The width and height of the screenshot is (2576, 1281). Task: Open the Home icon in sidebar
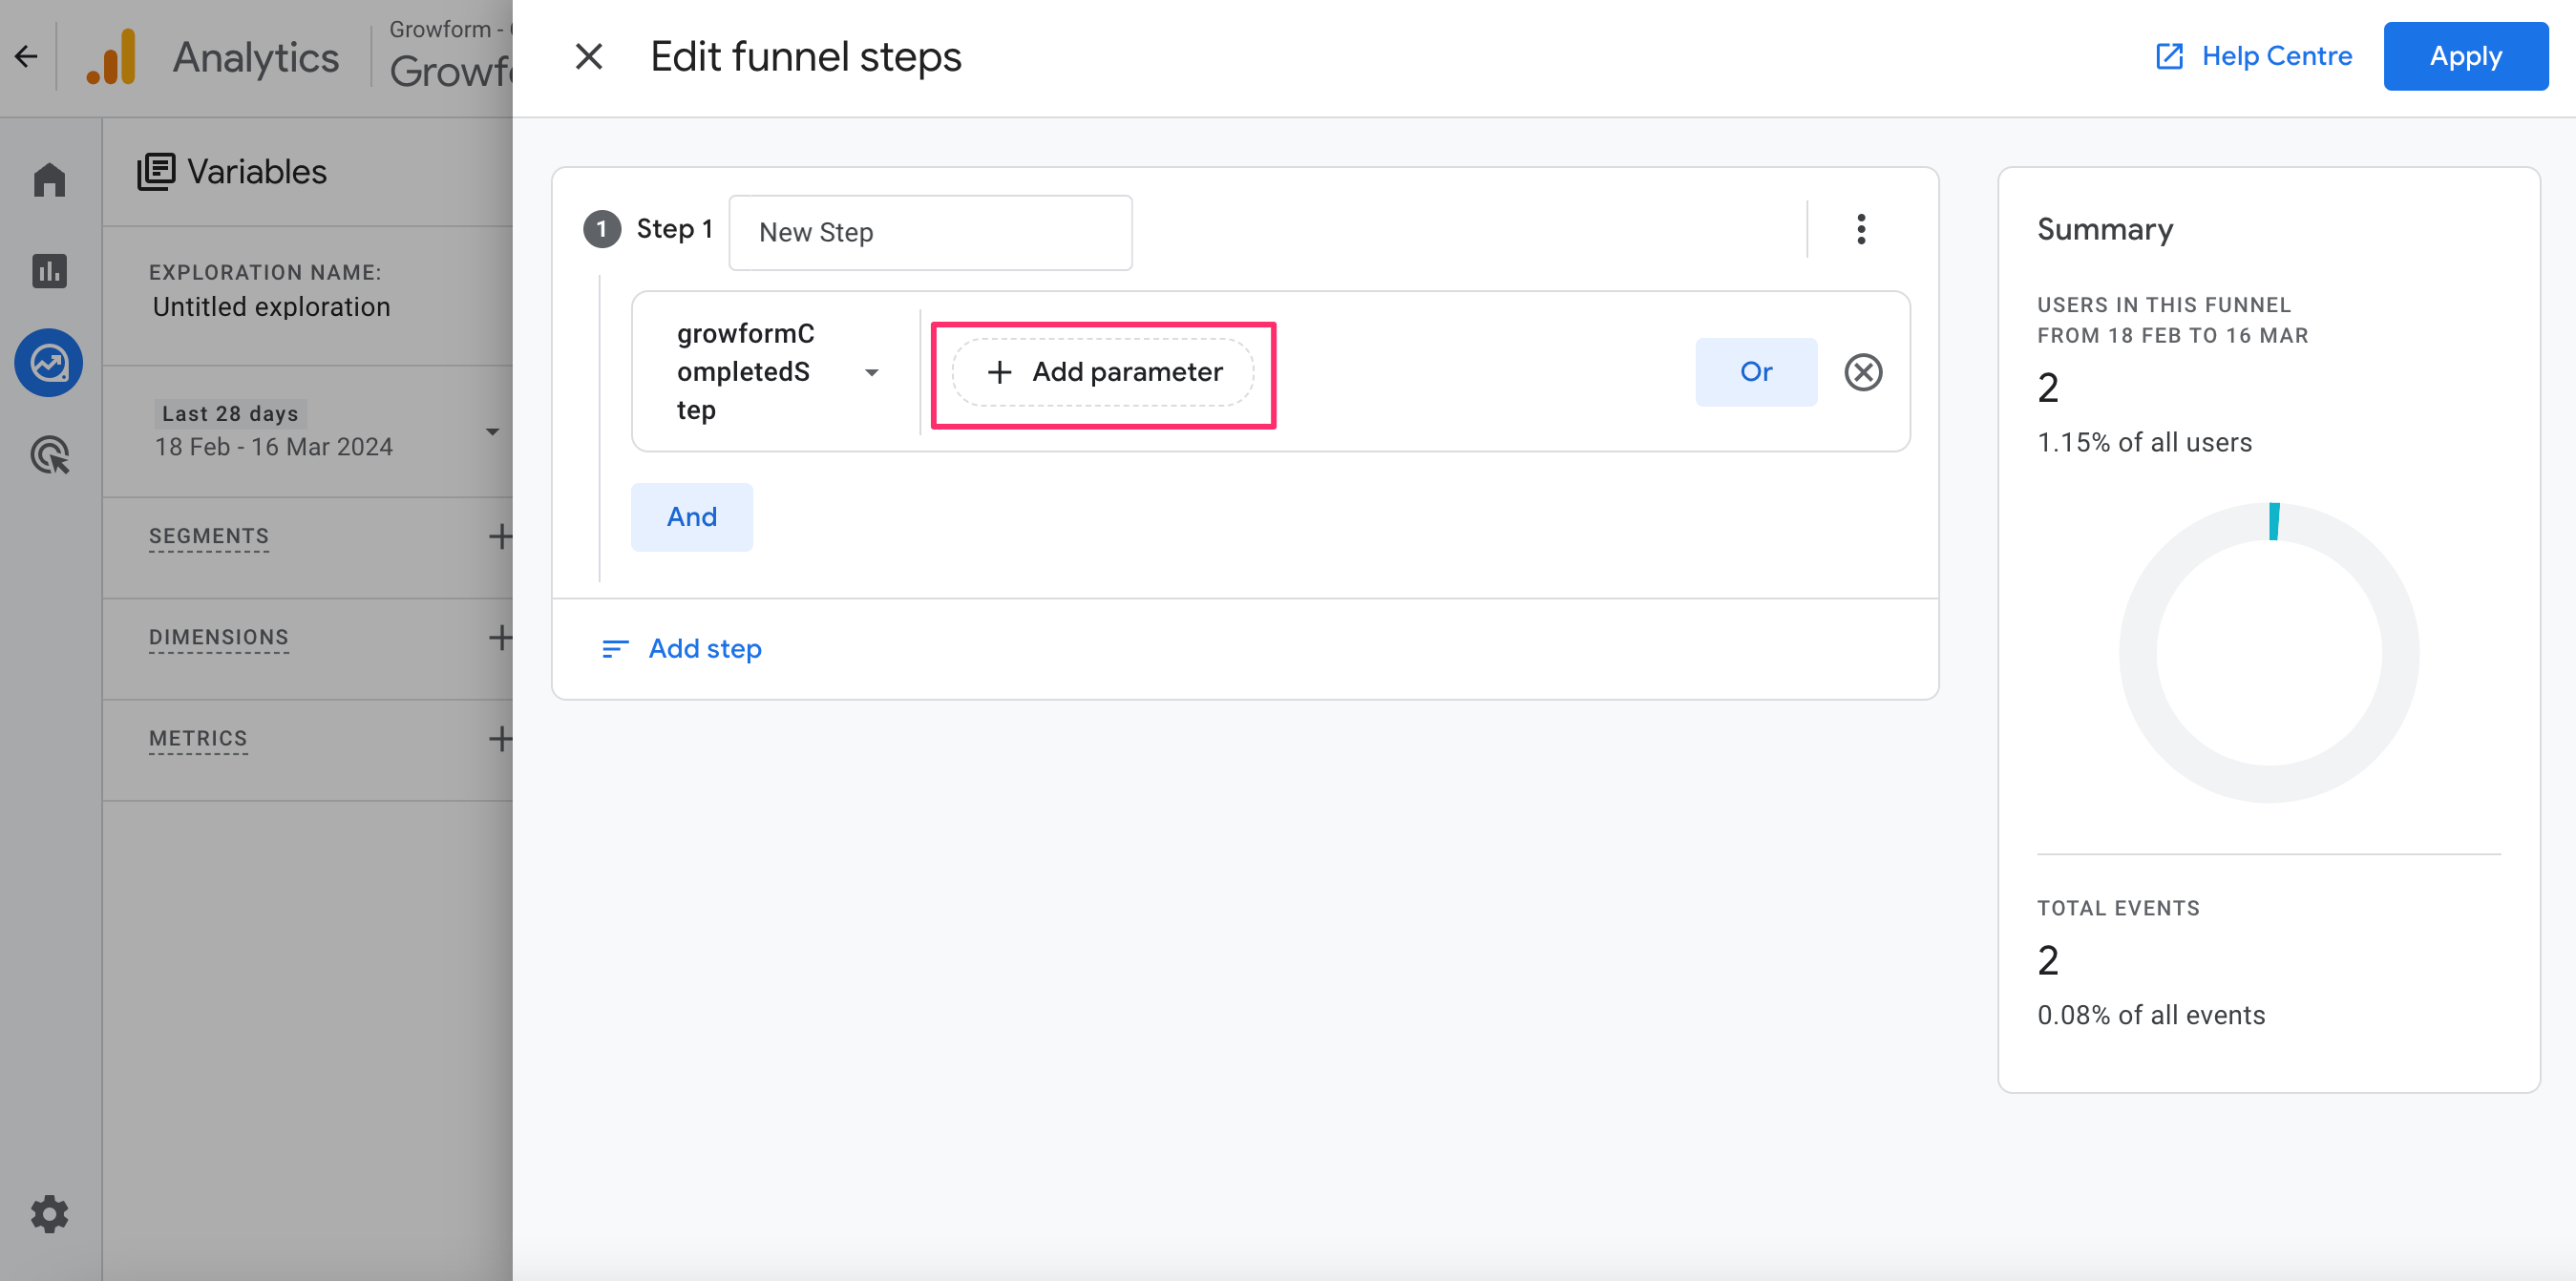click(x=49, y=180)
